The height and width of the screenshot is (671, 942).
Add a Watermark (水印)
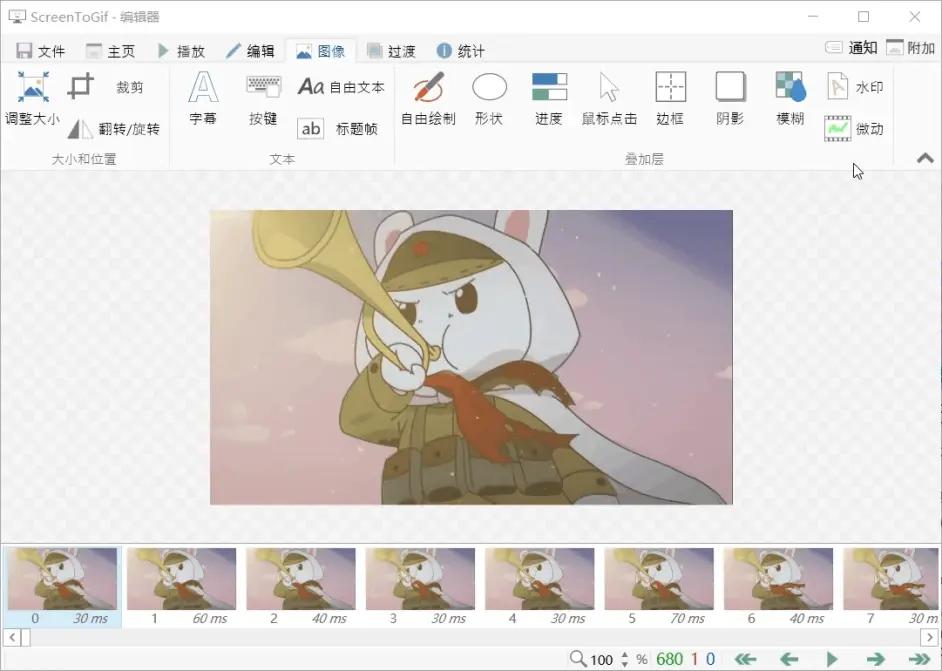854,87
